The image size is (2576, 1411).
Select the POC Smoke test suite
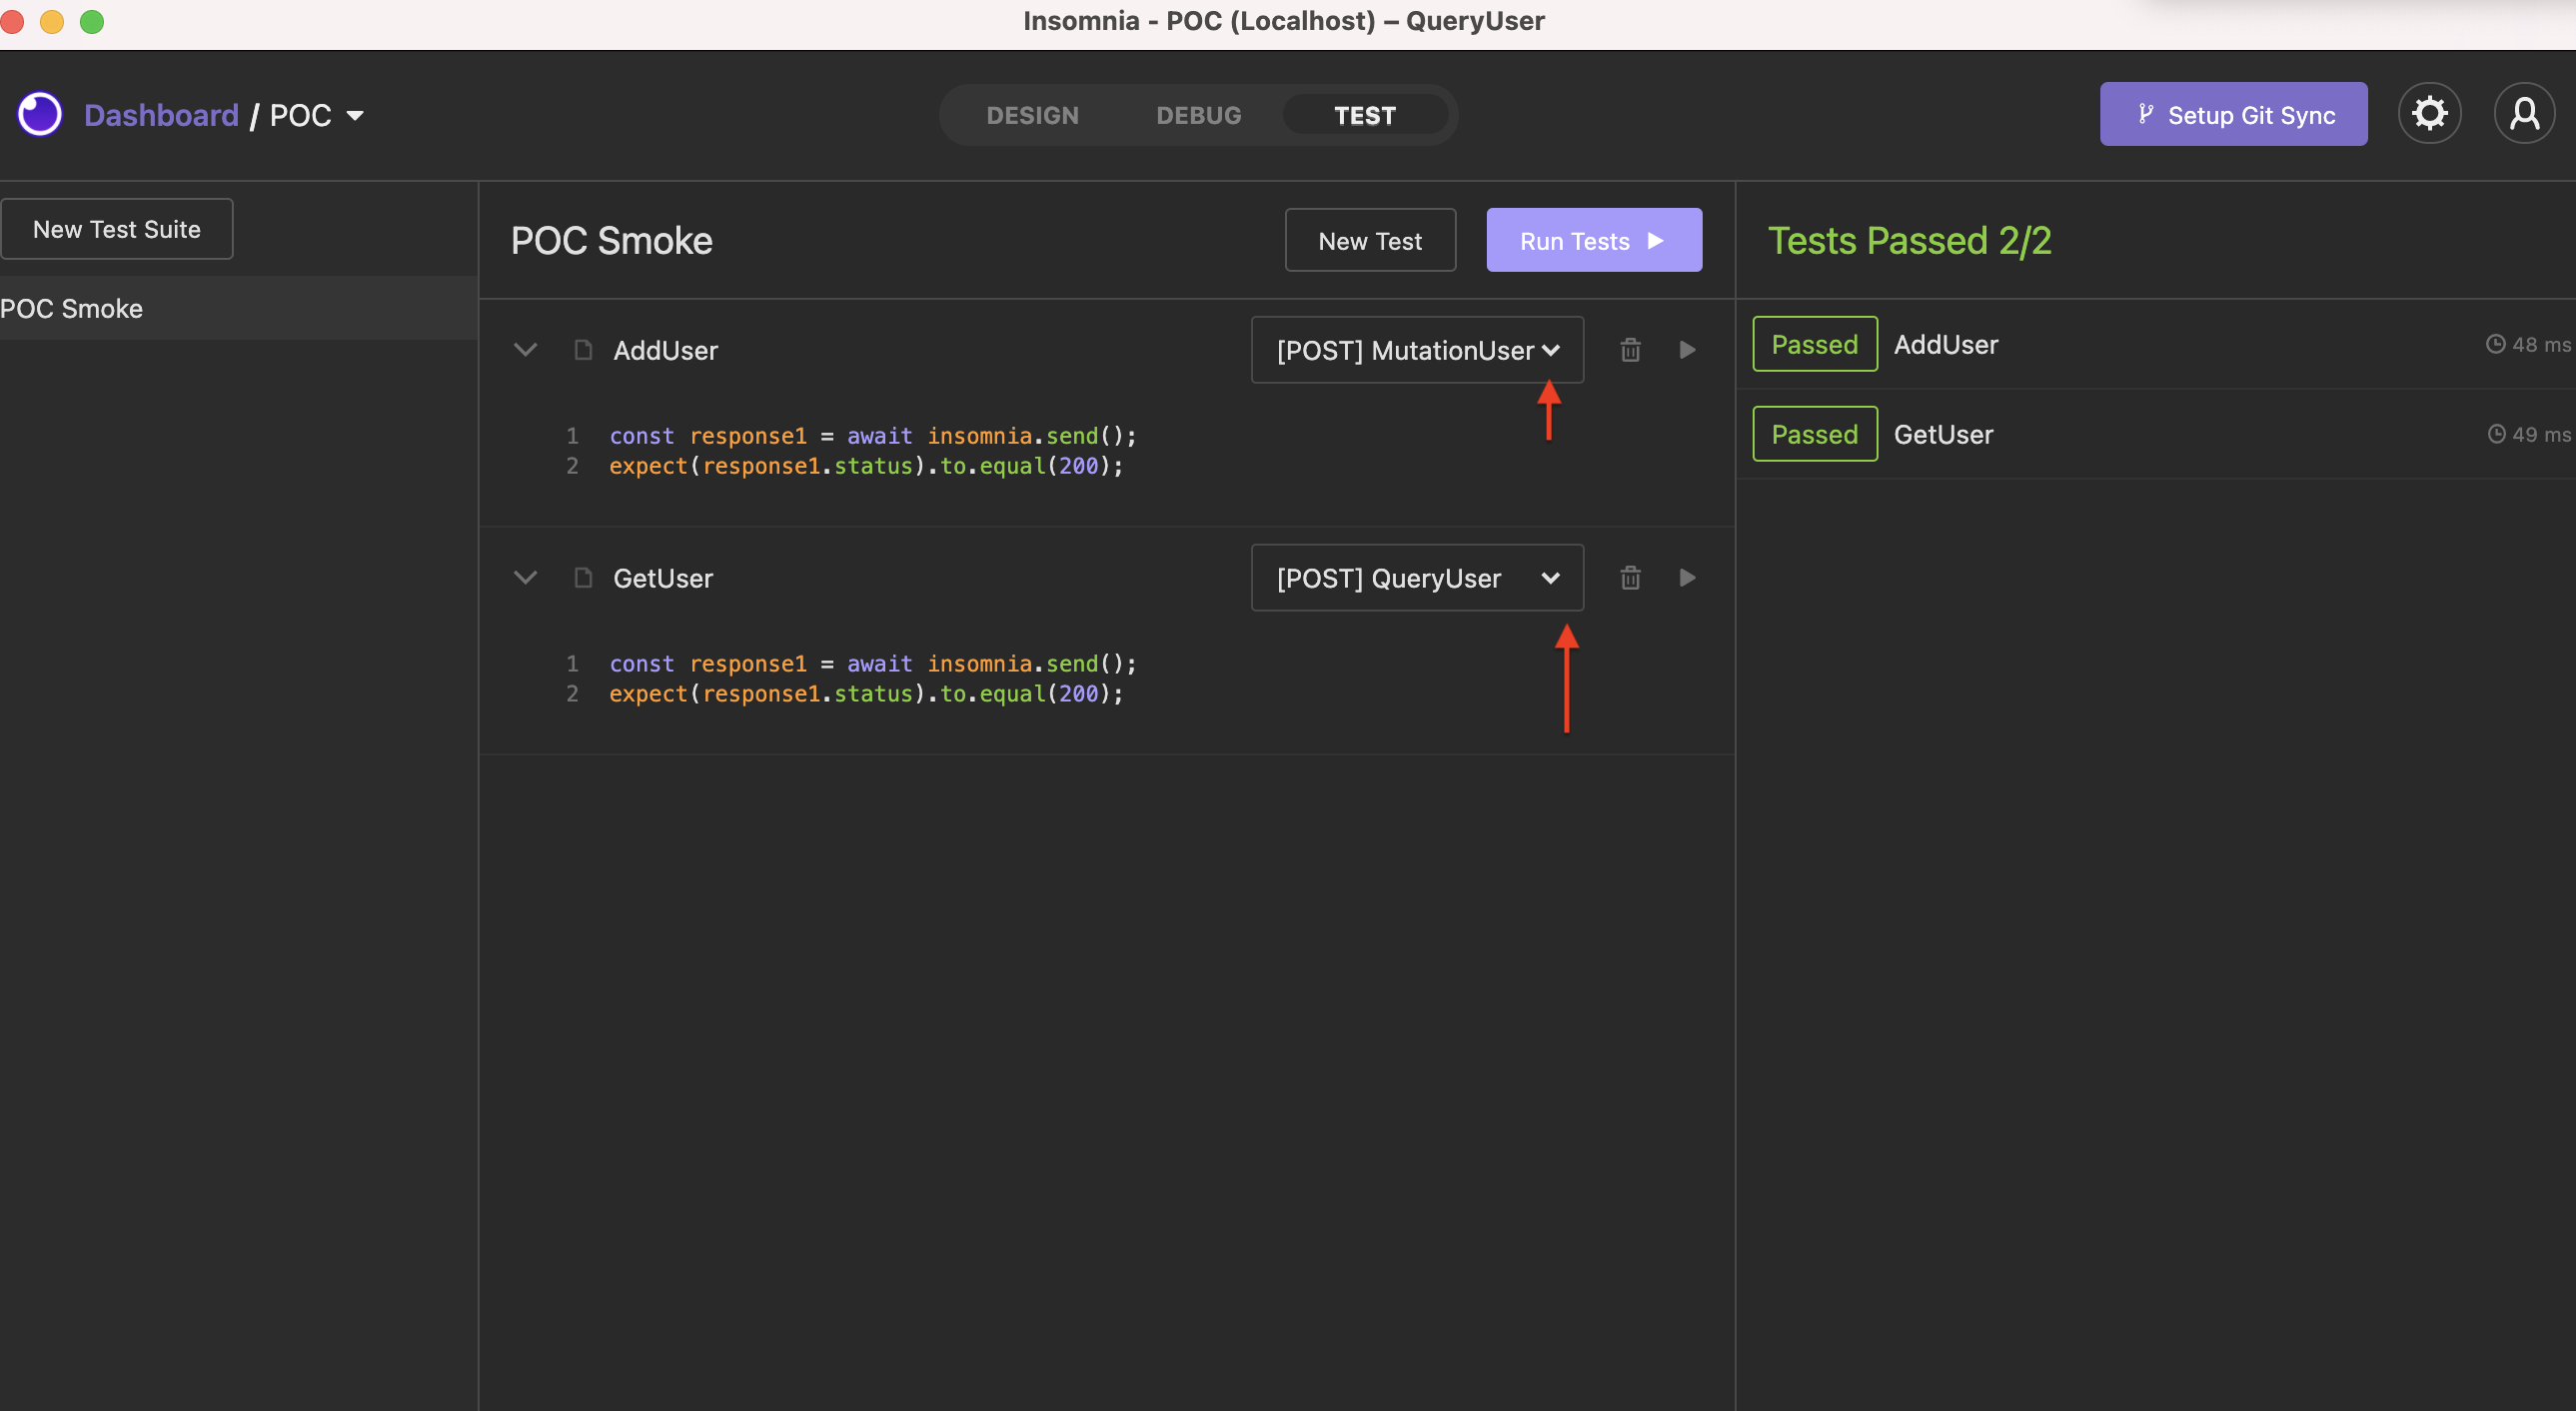(72, 308)
